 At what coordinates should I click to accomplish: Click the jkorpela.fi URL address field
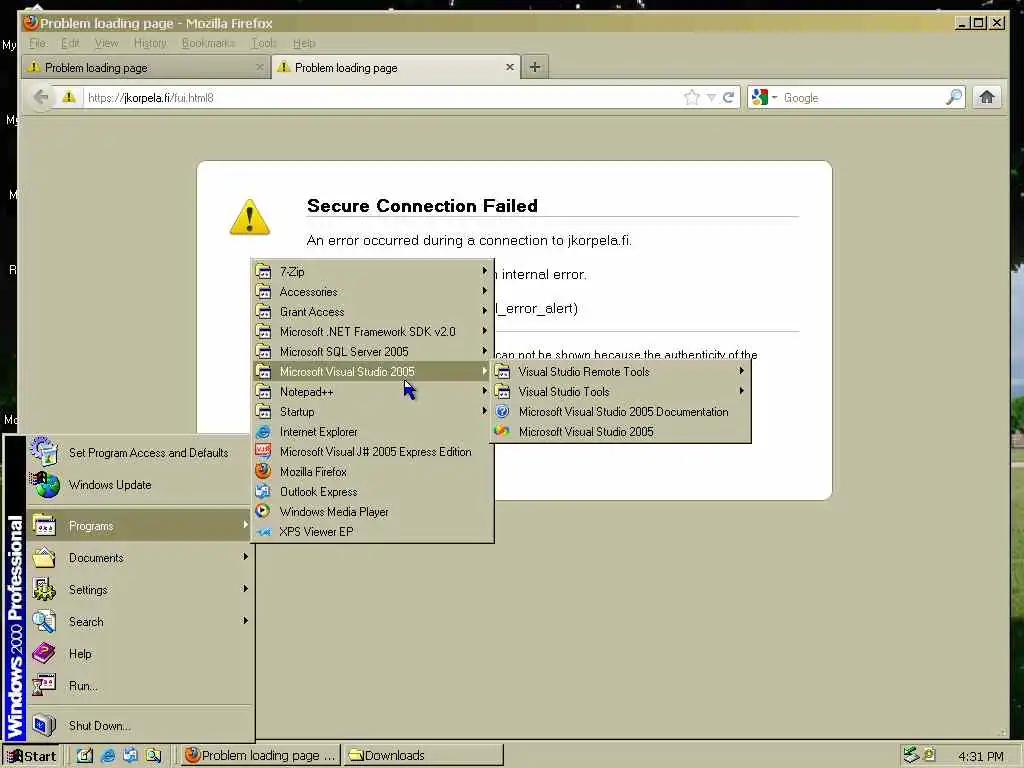coord(382,98)
